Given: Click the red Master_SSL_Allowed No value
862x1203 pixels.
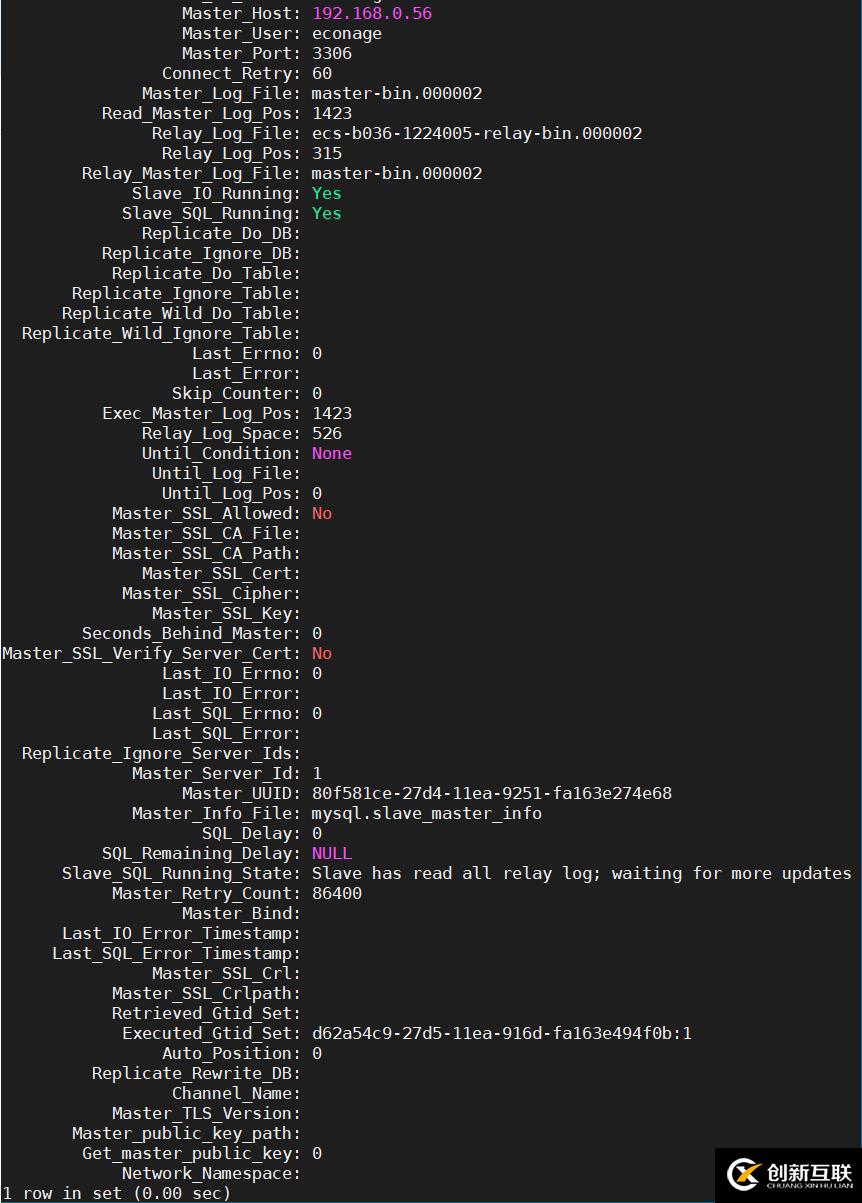Looking at the screenshot, I should click(322, 513).
